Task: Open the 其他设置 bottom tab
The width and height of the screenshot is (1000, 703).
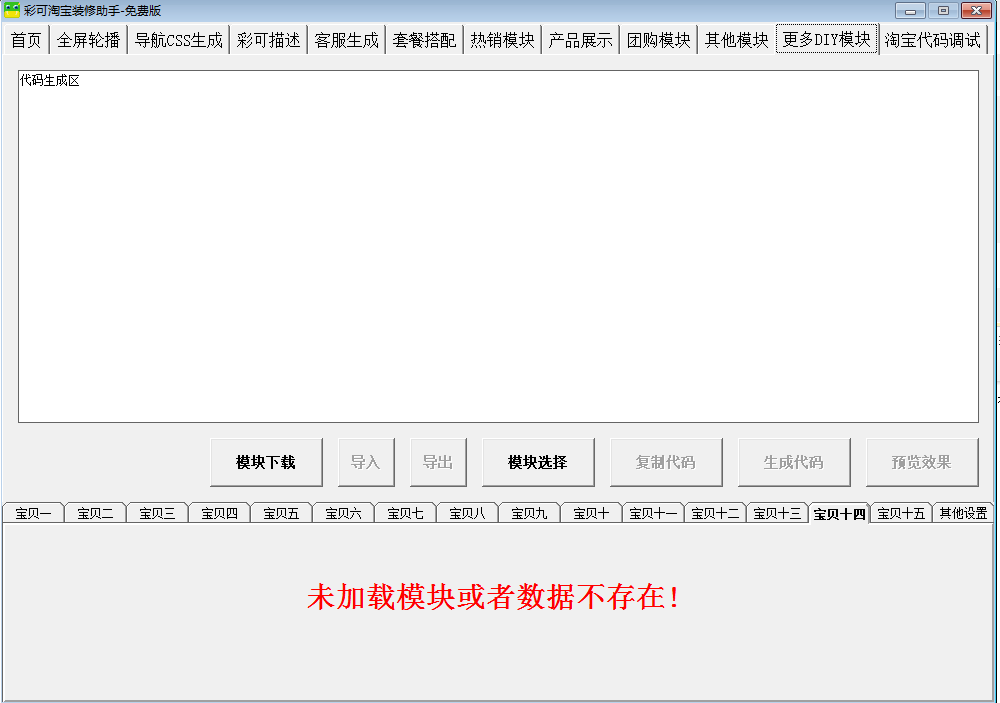Action: [x=962, y=513]
